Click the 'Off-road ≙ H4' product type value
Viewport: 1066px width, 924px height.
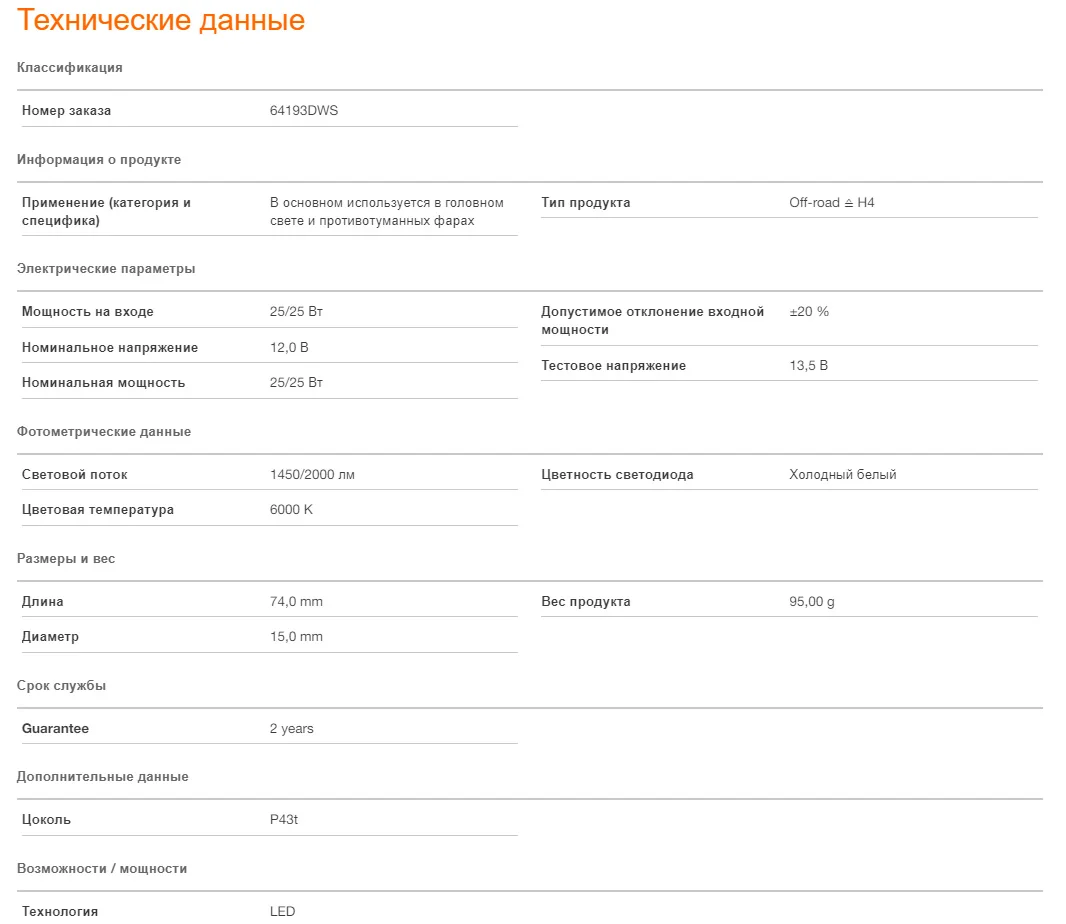tap(831, 203)
